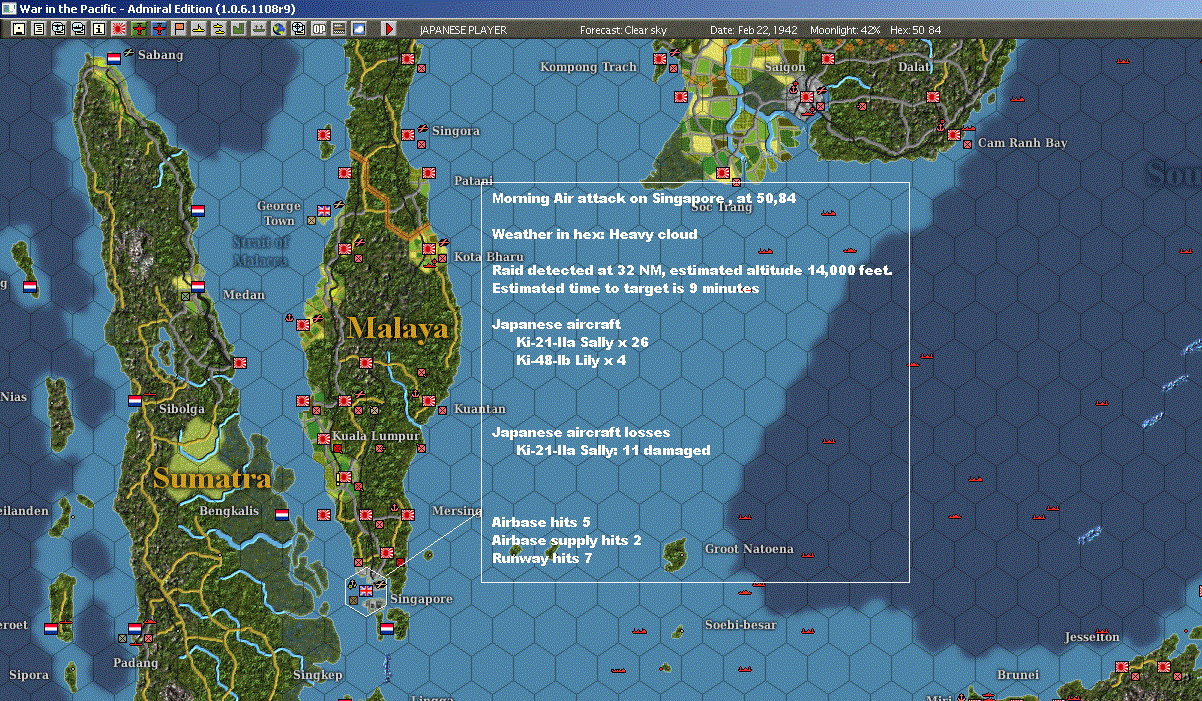Click the 'Kuala Lumpur' map label
This screenshot has height=701, width=1202.
point(375,437)
